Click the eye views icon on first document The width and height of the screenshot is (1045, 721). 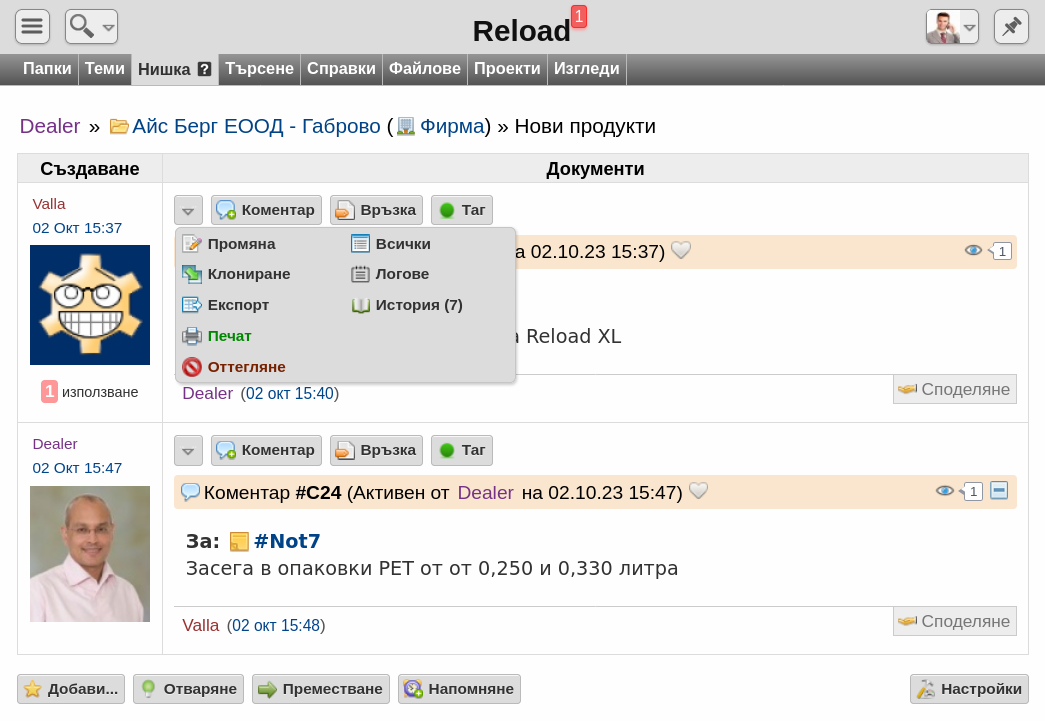[973, 251]
